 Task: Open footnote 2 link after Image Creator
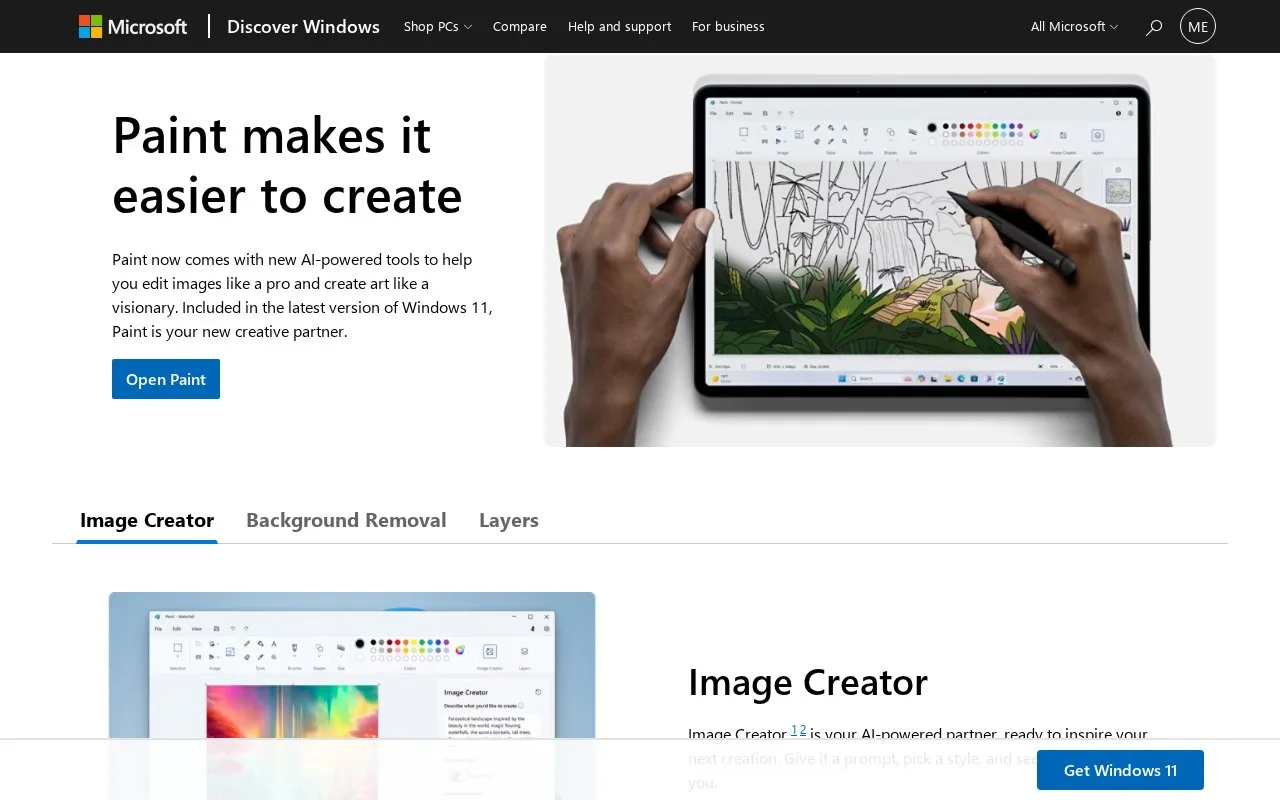pyautogui.click(x=803, y=730)
